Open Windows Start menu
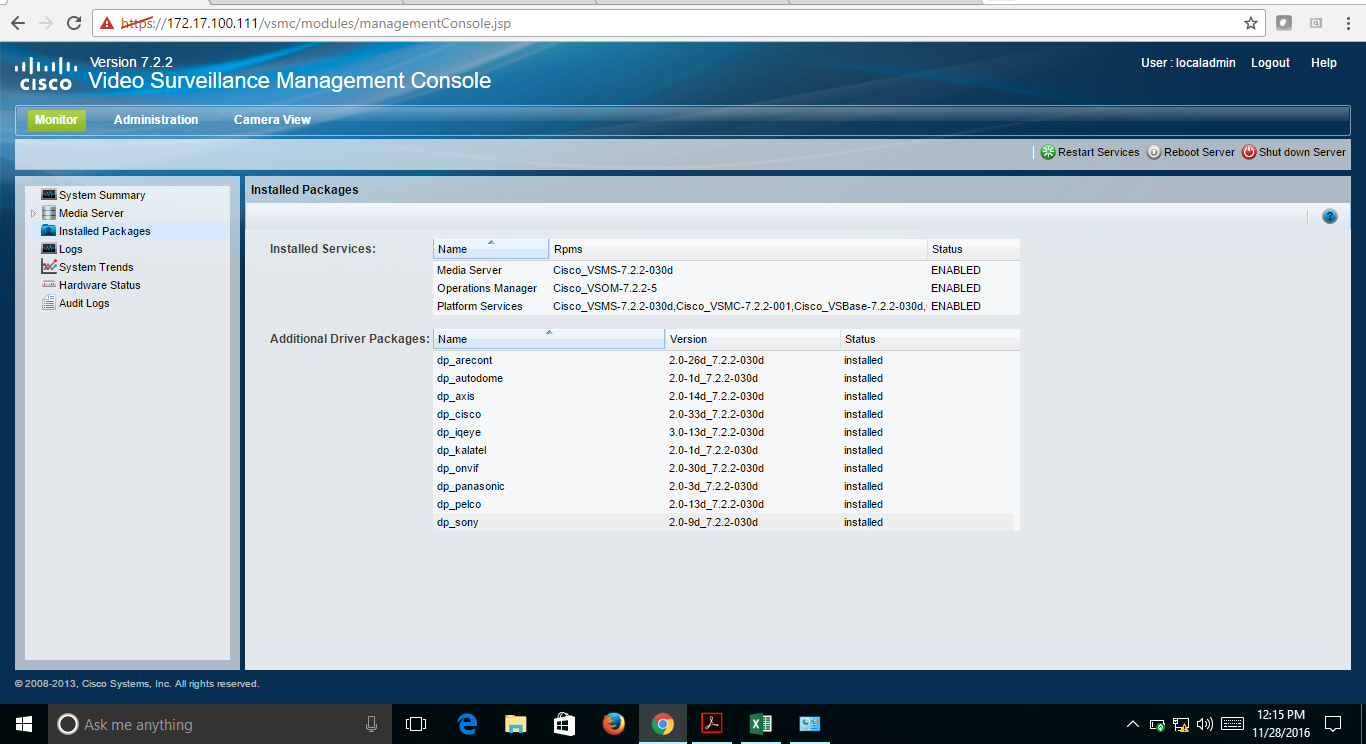 pyautogui.click(x=24, y=724)
